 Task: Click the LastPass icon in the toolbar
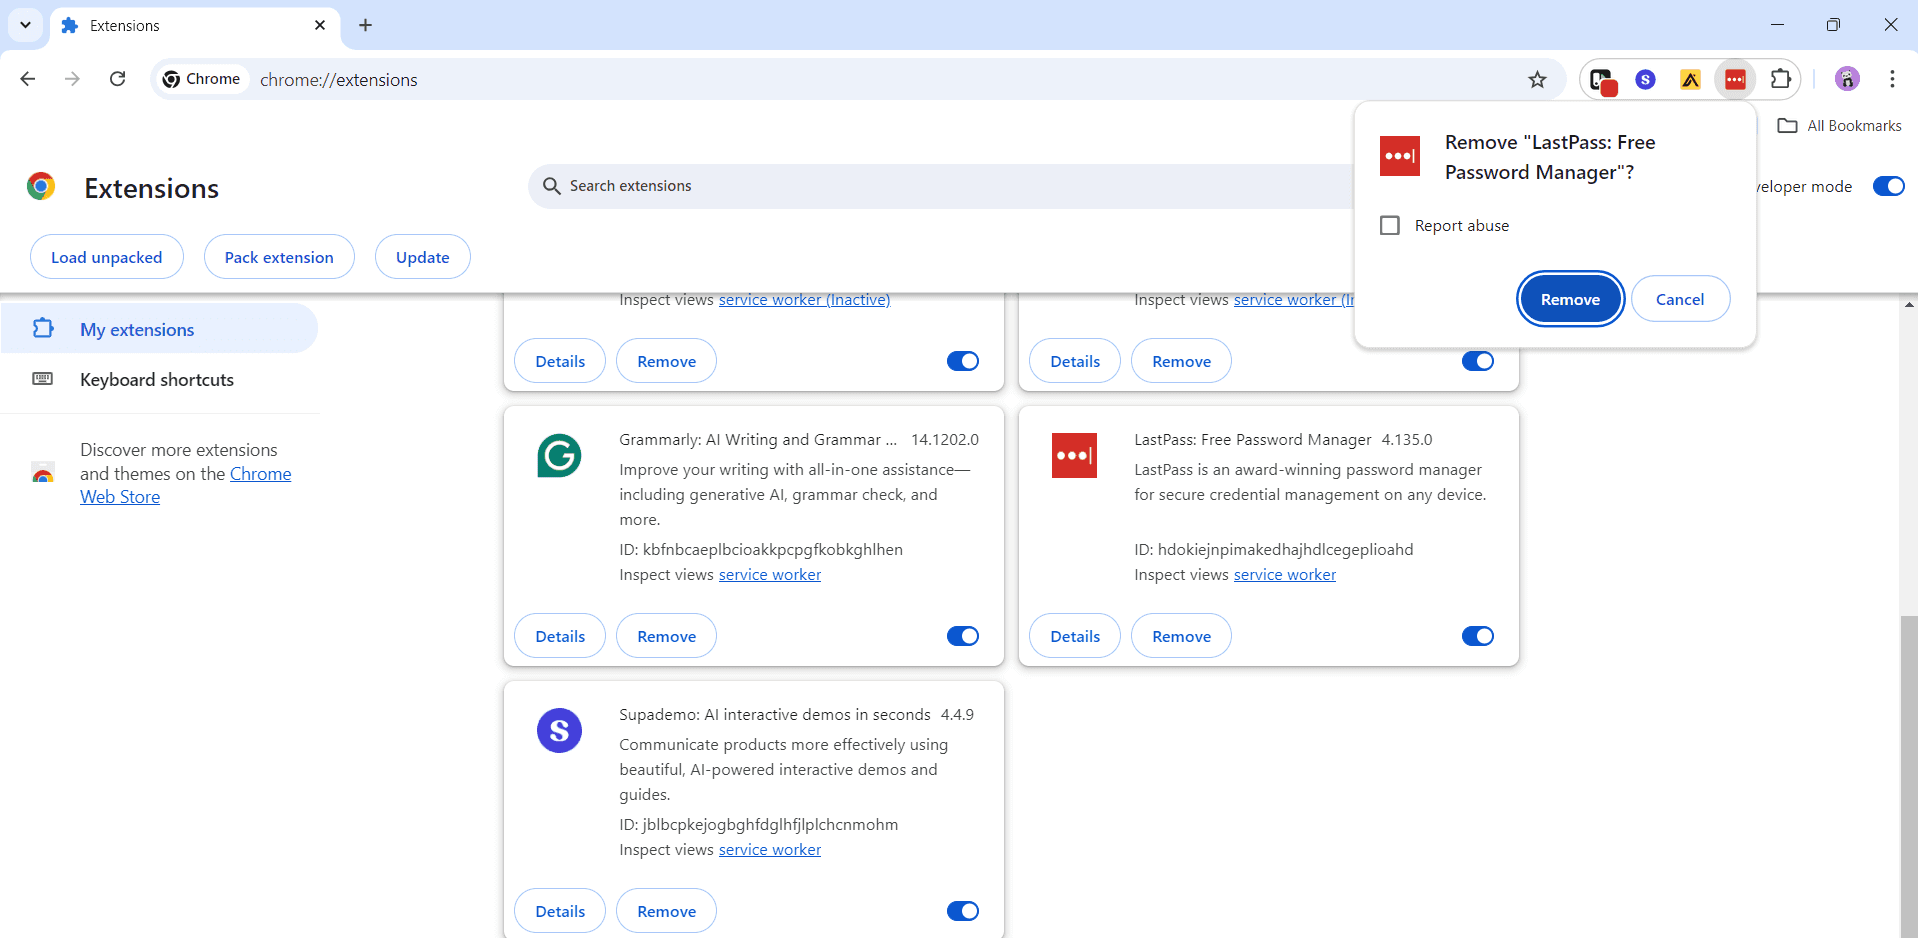tap(1735, 80)
